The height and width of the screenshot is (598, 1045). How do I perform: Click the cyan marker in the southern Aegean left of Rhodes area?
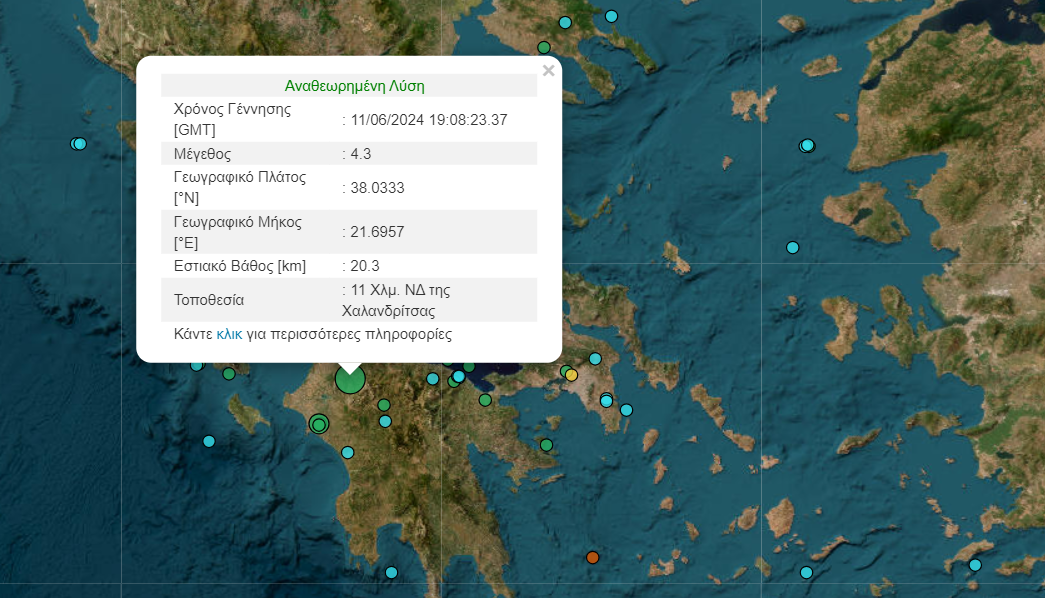(806, 573)
